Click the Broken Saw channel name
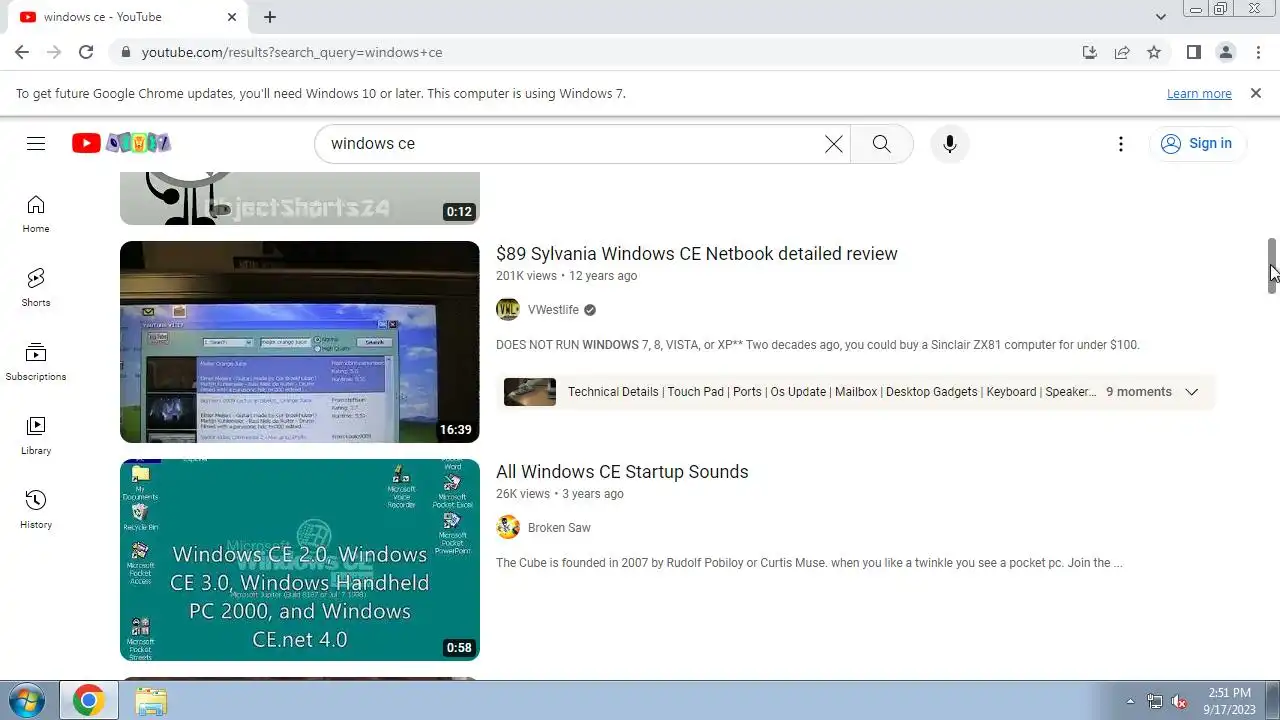Viewport: 1280px width, 720px height. click(x=559, y=528)
